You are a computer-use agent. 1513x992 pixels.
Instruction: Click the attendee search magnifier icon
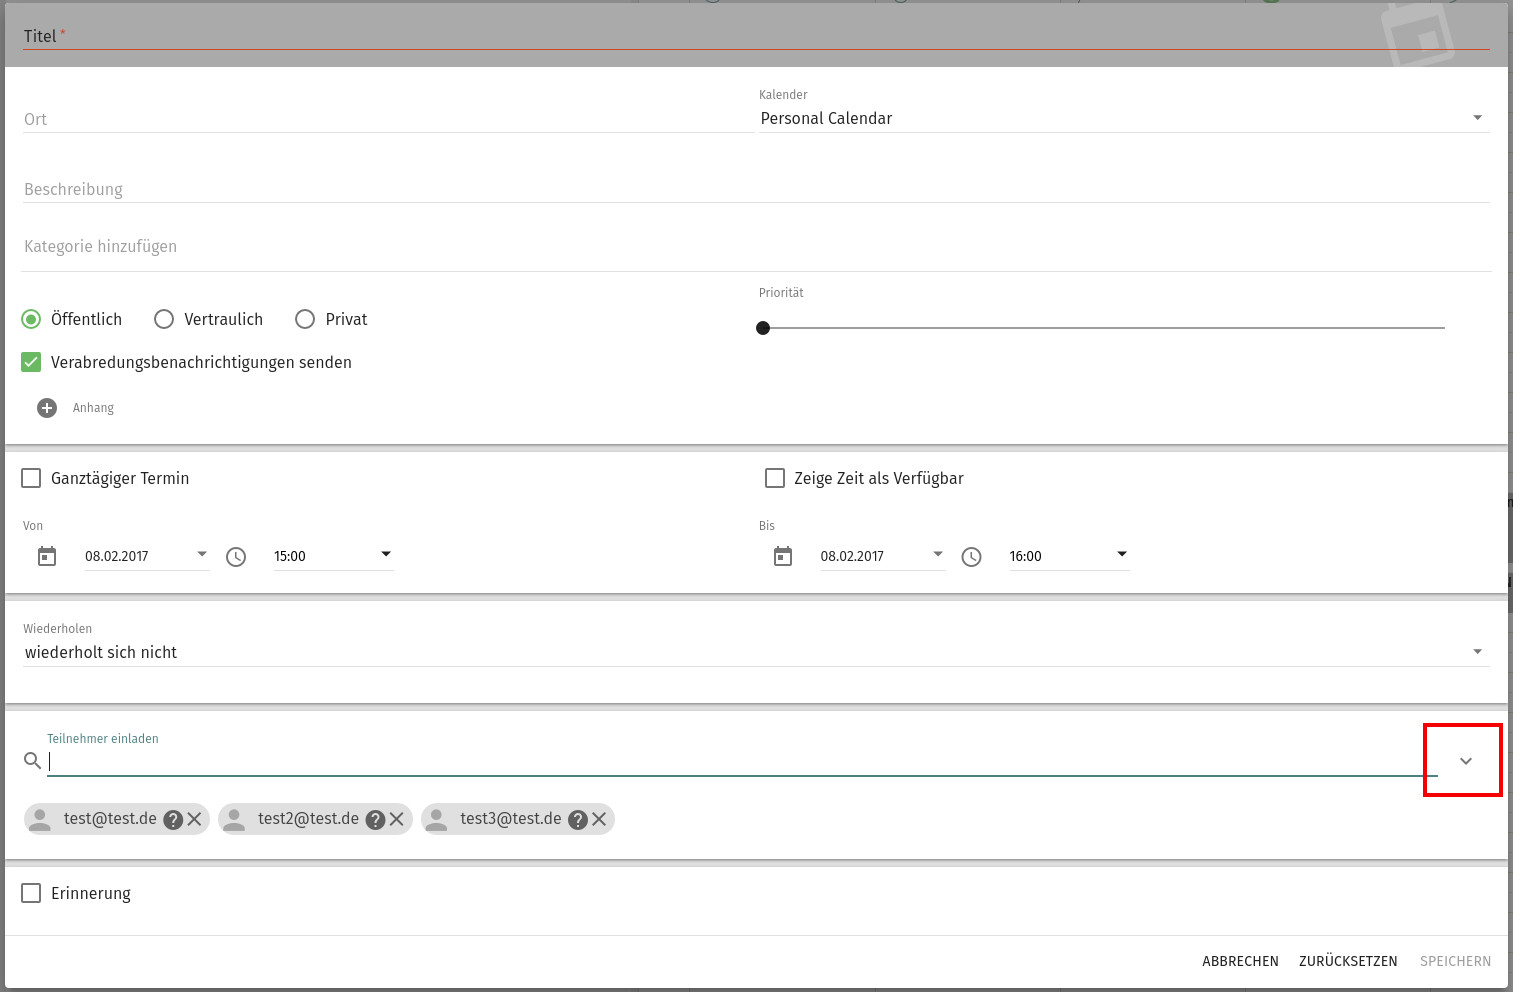[32, 761]
